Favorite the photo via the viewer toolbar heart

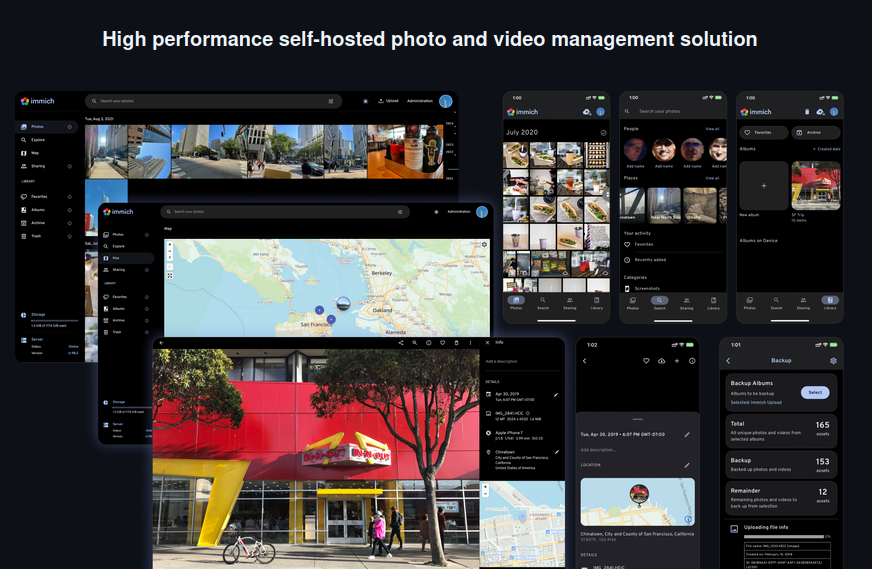(442, 343)
